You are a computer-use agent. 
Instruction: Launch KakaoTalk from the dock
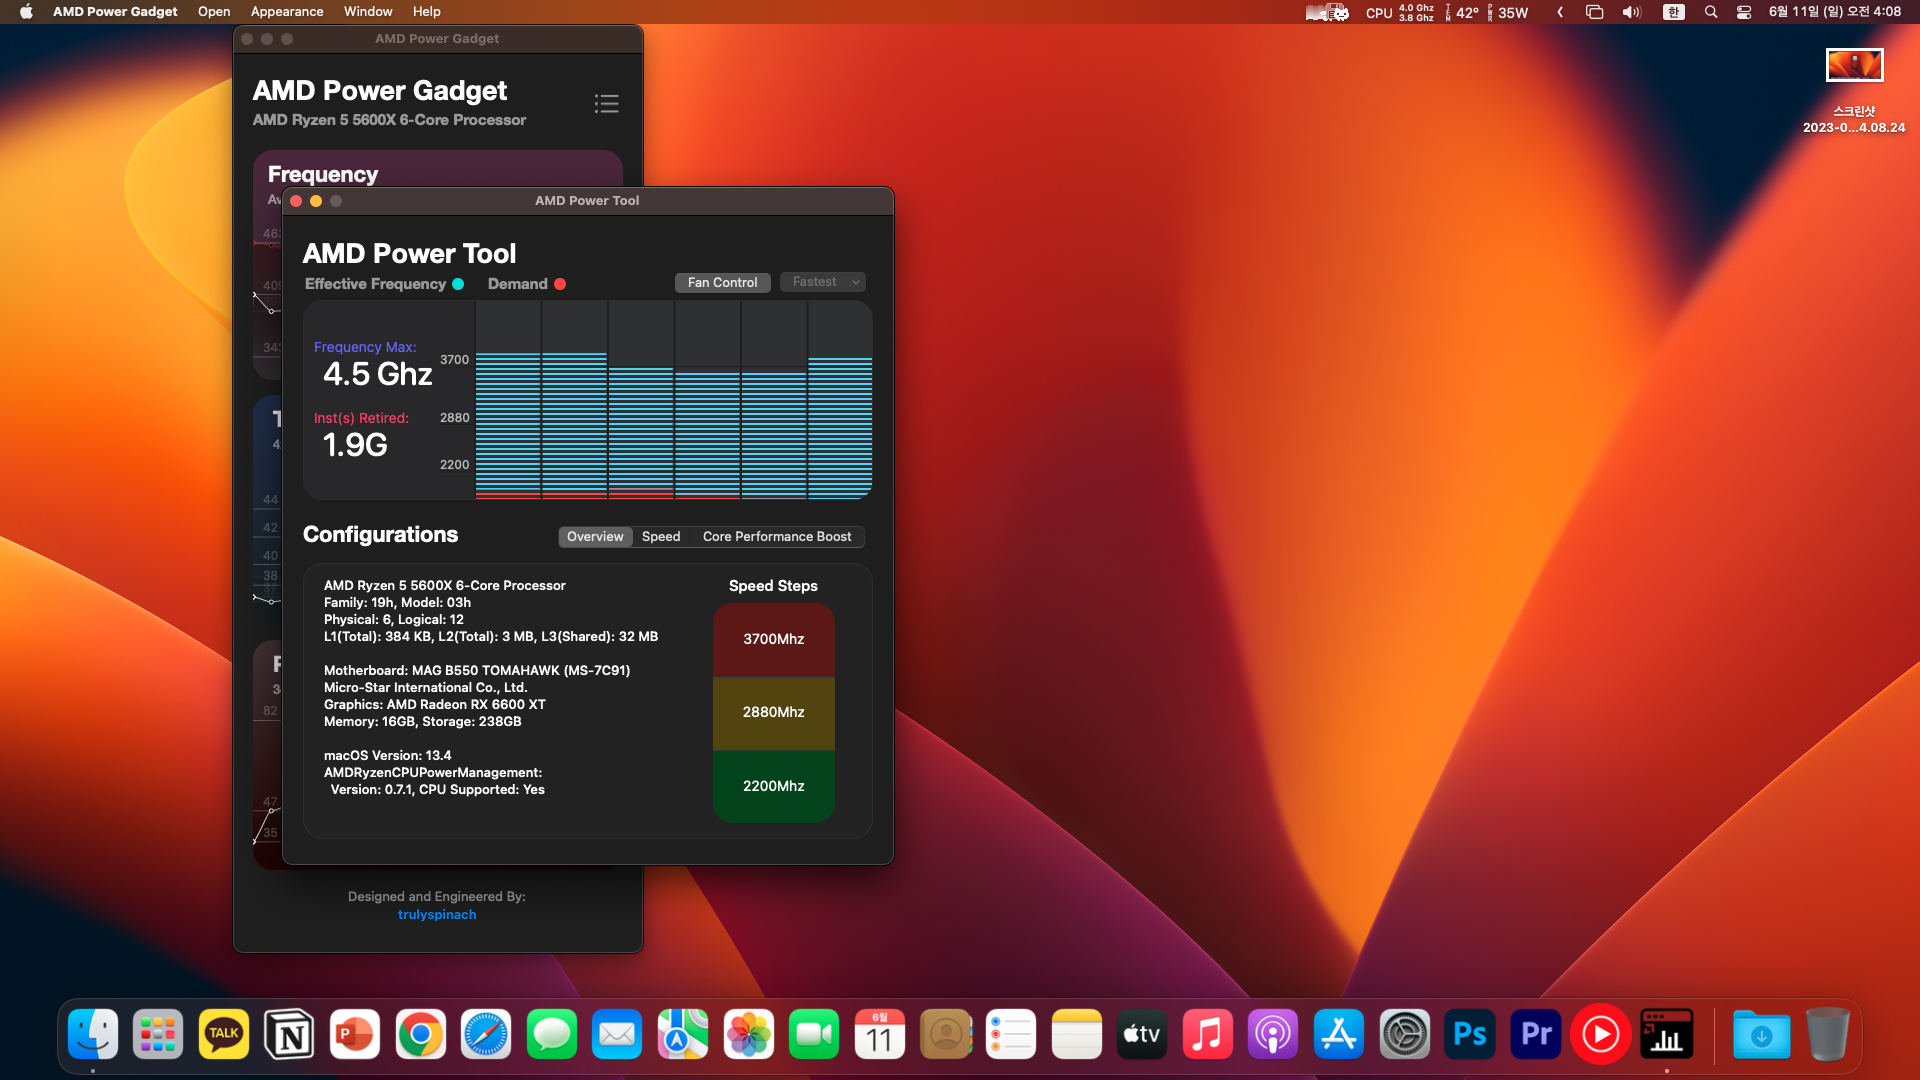pyautogui.click(x=224, y=1034)
